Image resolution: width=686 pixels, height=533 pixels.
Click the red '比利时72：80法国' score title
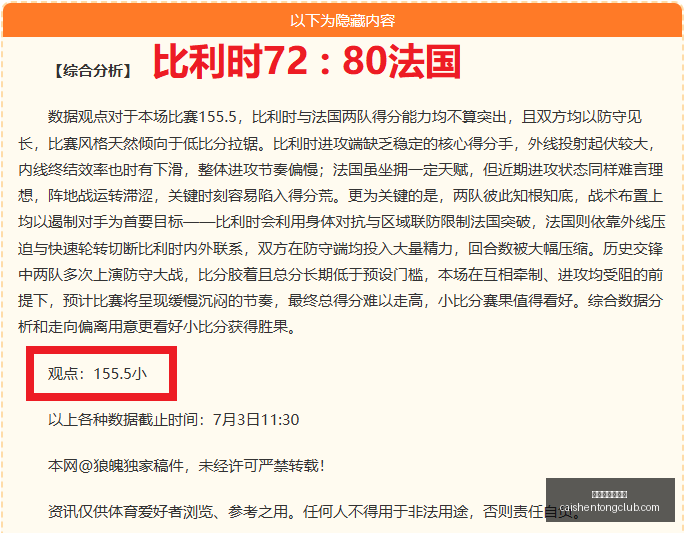point(307,62)
